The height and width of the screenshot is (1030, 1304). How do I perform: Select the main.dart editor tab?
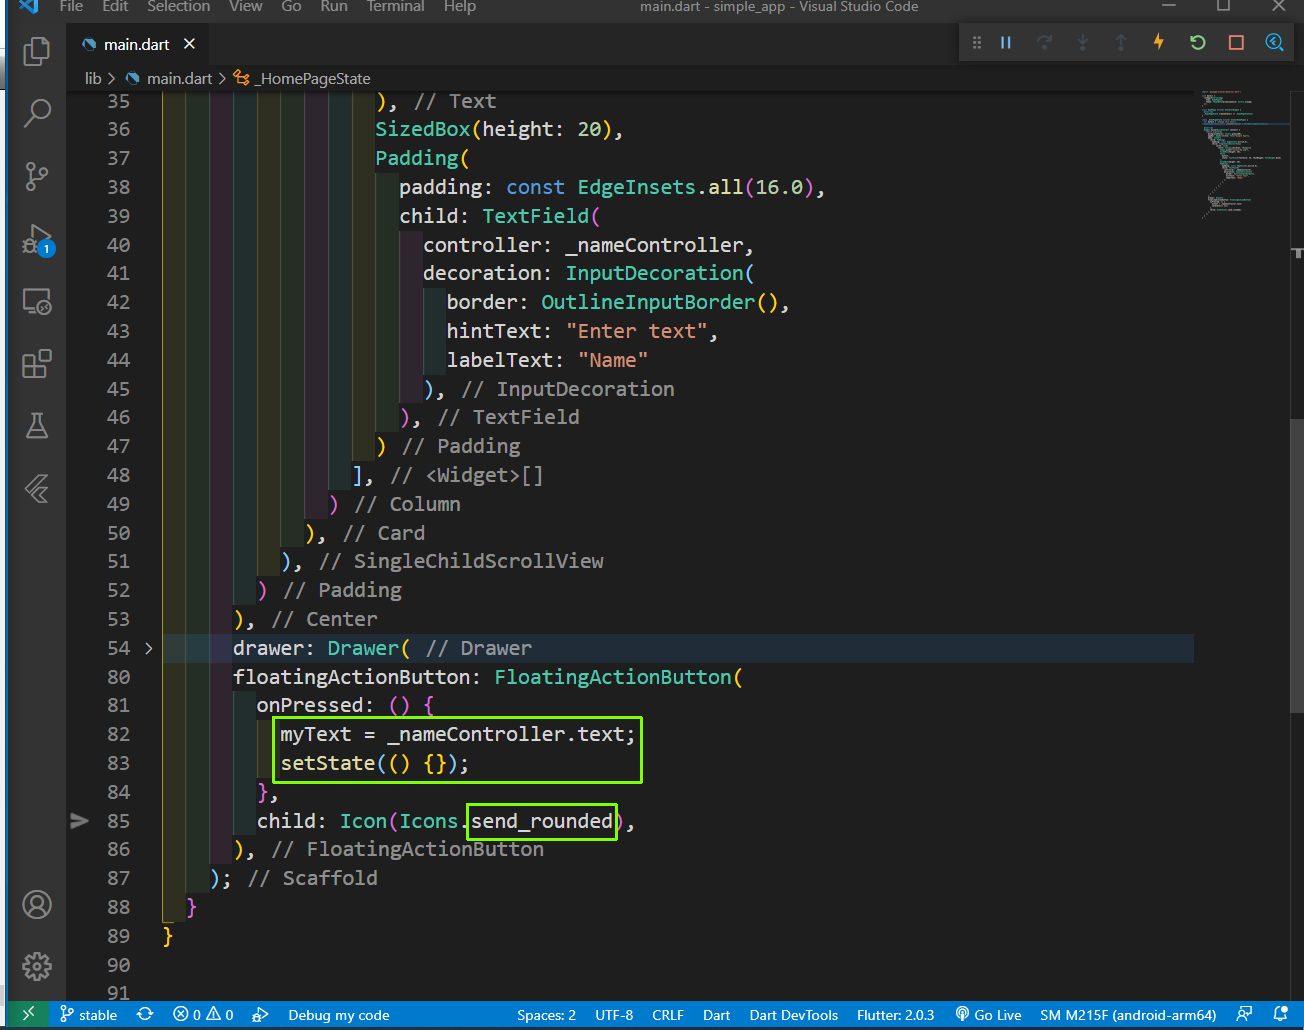[x=137, y=44]
